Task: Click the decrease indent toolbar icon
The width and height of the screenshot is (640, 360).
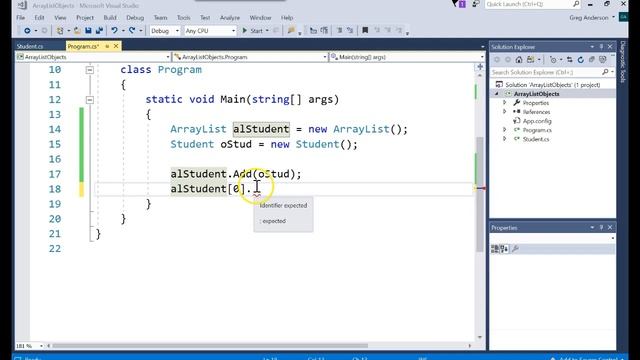Action: click(313, 31)
